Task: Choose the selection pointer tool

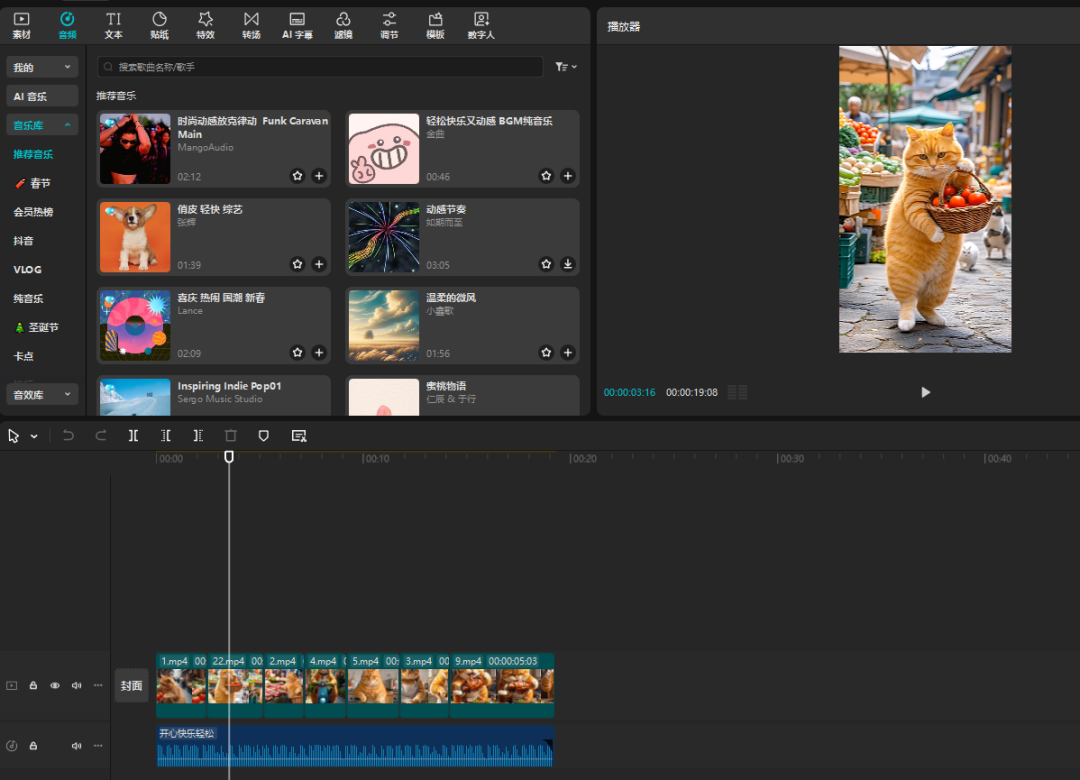Action: pyautogui.click(x=13, y=436)
